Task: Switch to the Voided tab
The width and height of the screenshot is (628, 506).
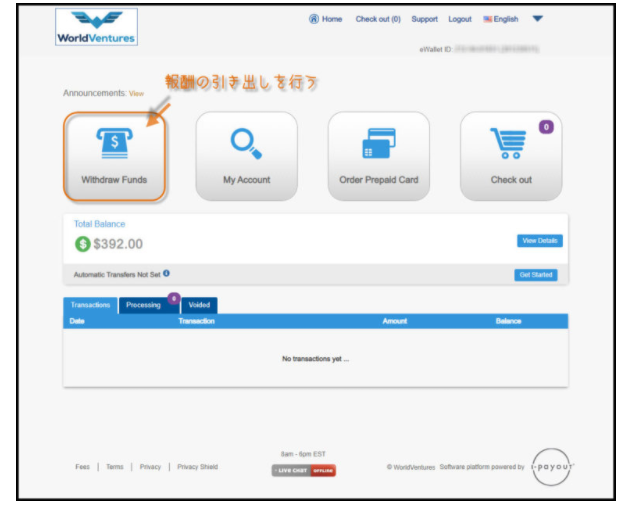Action: pos(199,305)
